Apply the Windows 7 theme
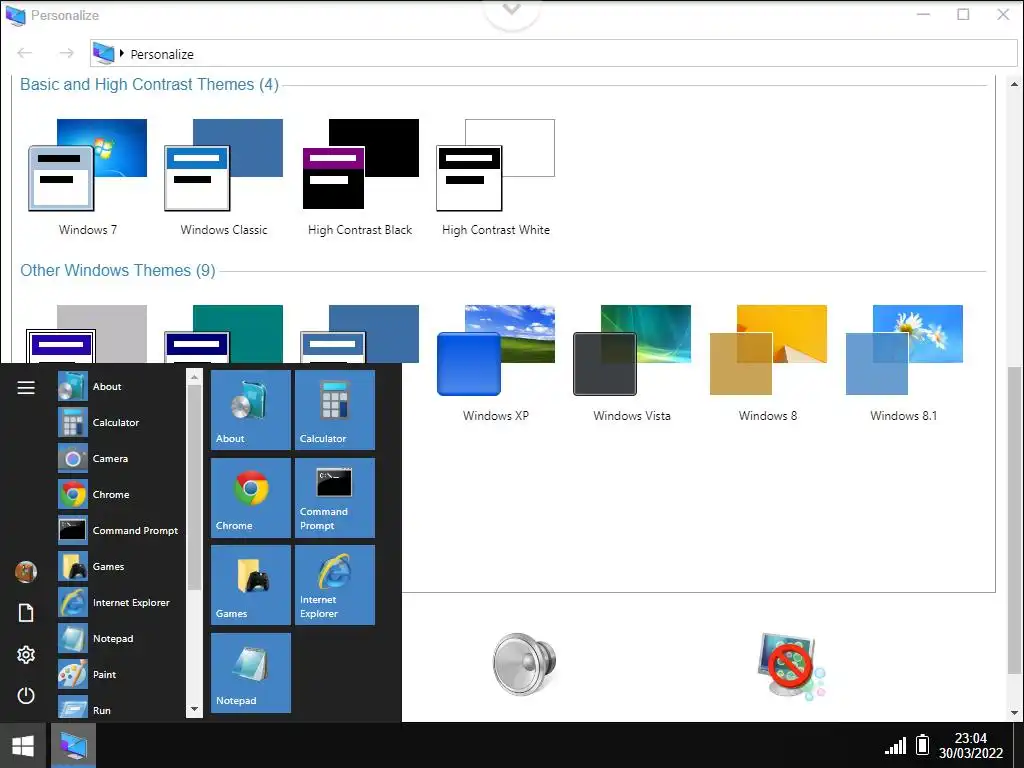This screenshot has height=768, width=1024. [88, 178]
